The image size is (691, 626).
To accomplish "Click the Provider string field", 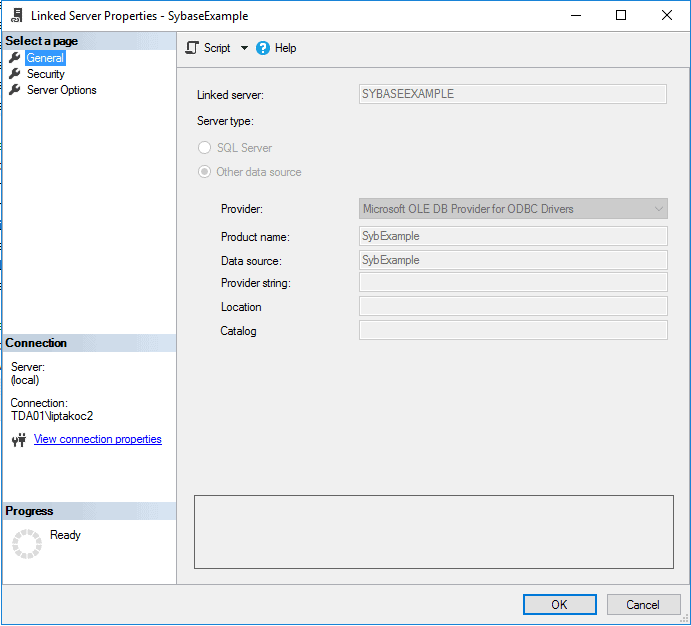I will click(513, 282).
